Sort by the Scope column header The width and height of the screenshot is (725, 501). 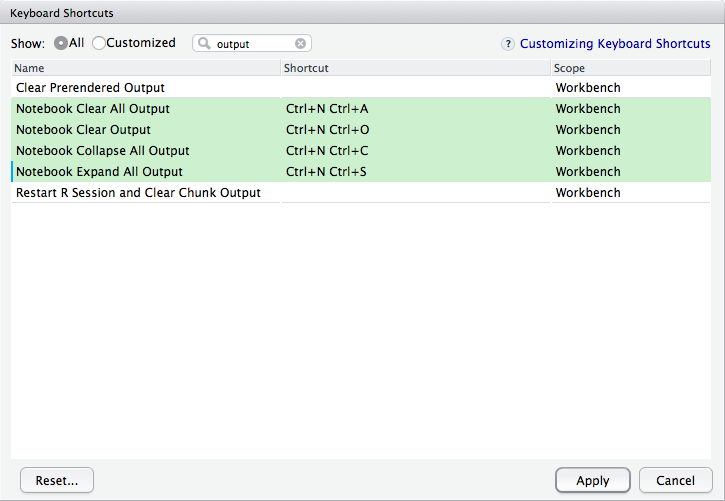[x=631, y=68]
